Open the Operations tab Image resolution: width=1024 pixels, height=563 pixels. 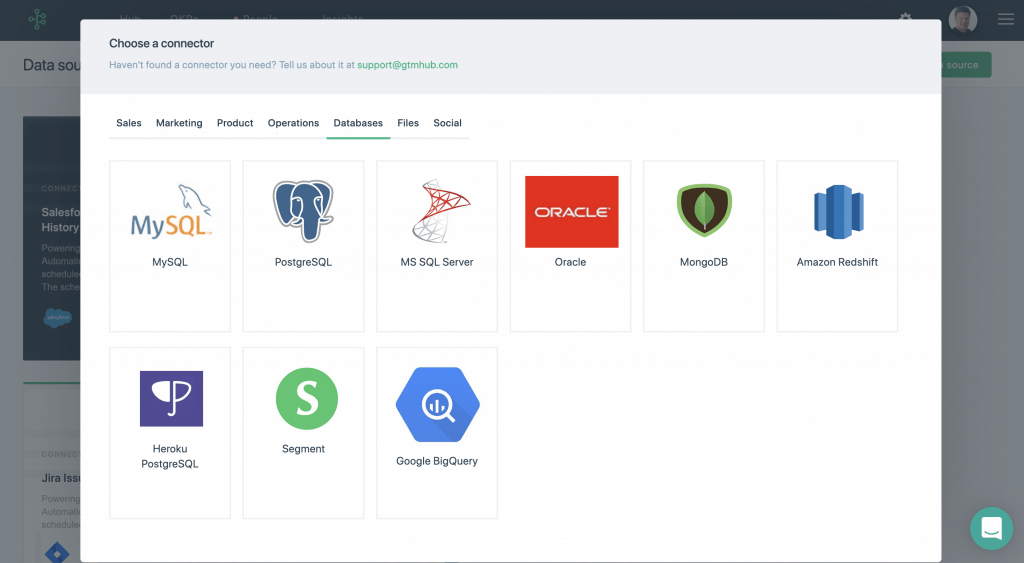click(x=293, y=123)
